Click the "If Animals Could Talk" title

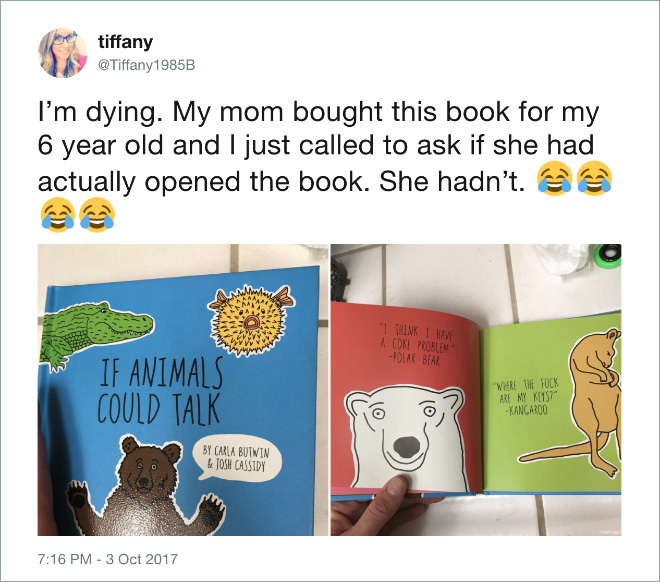click(x=160, y=391)
